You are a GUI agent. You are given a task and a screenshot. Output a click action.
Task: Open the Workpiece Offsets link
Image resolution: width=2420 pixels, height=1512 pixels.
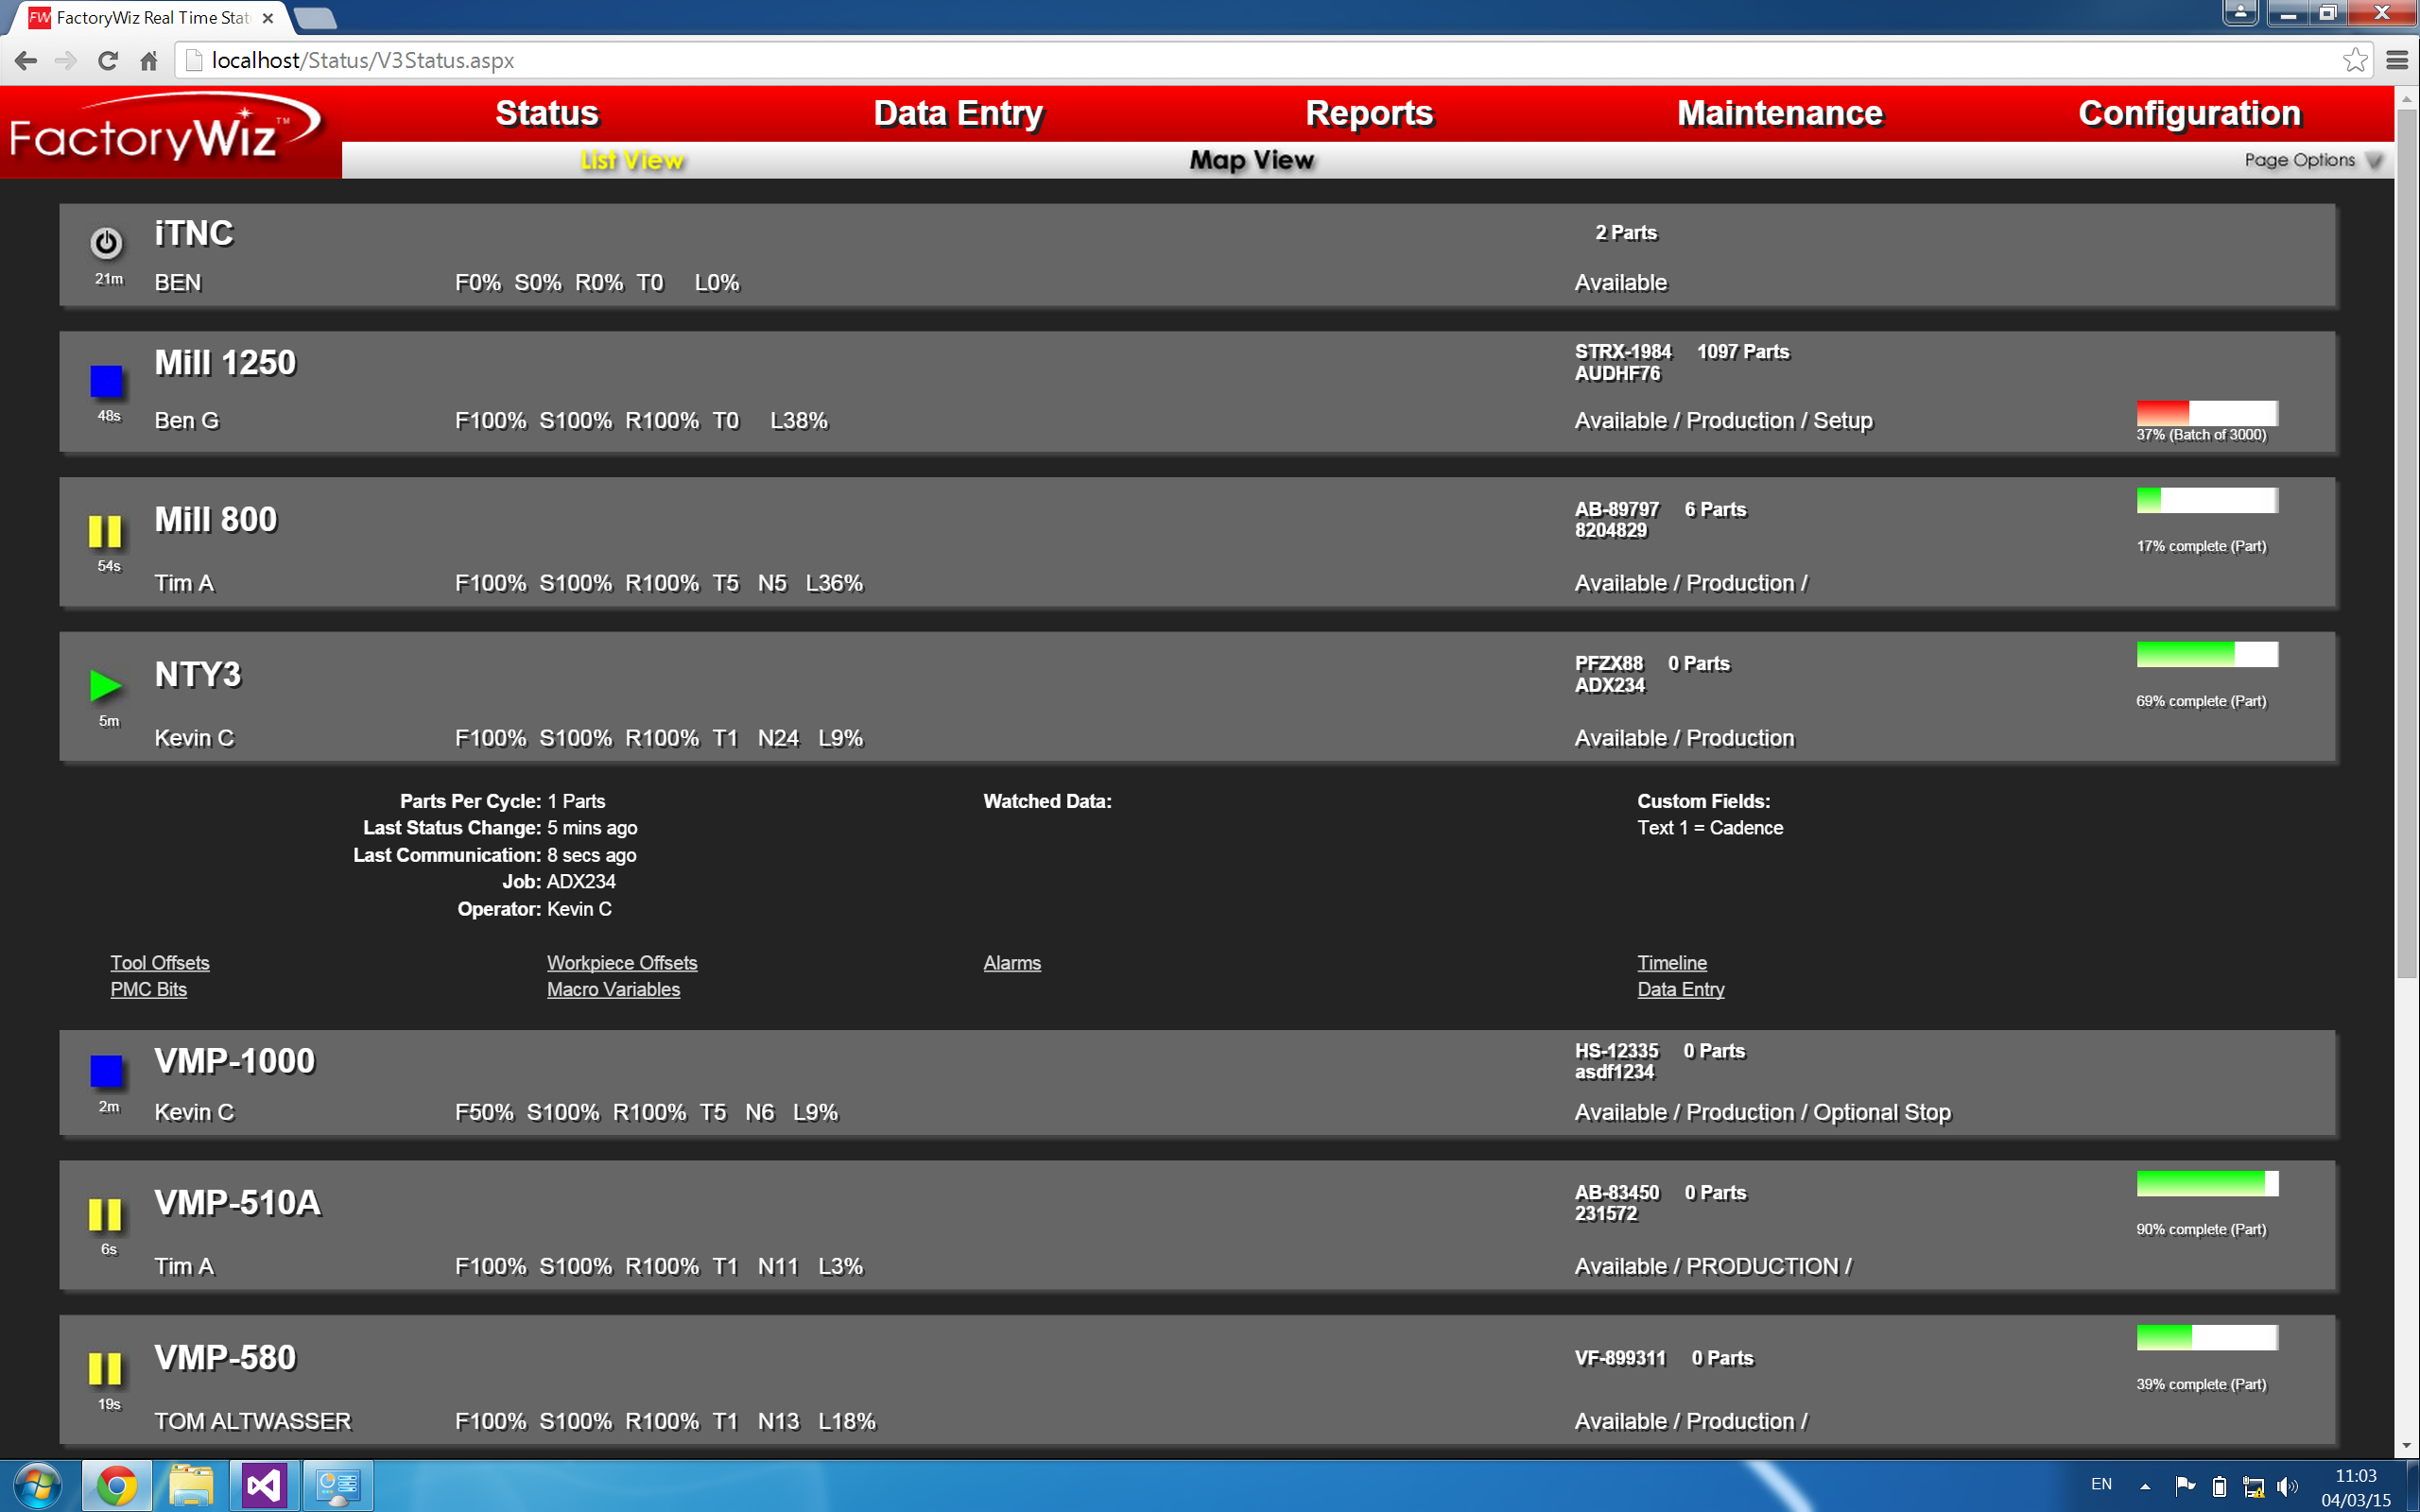point(622,962)
